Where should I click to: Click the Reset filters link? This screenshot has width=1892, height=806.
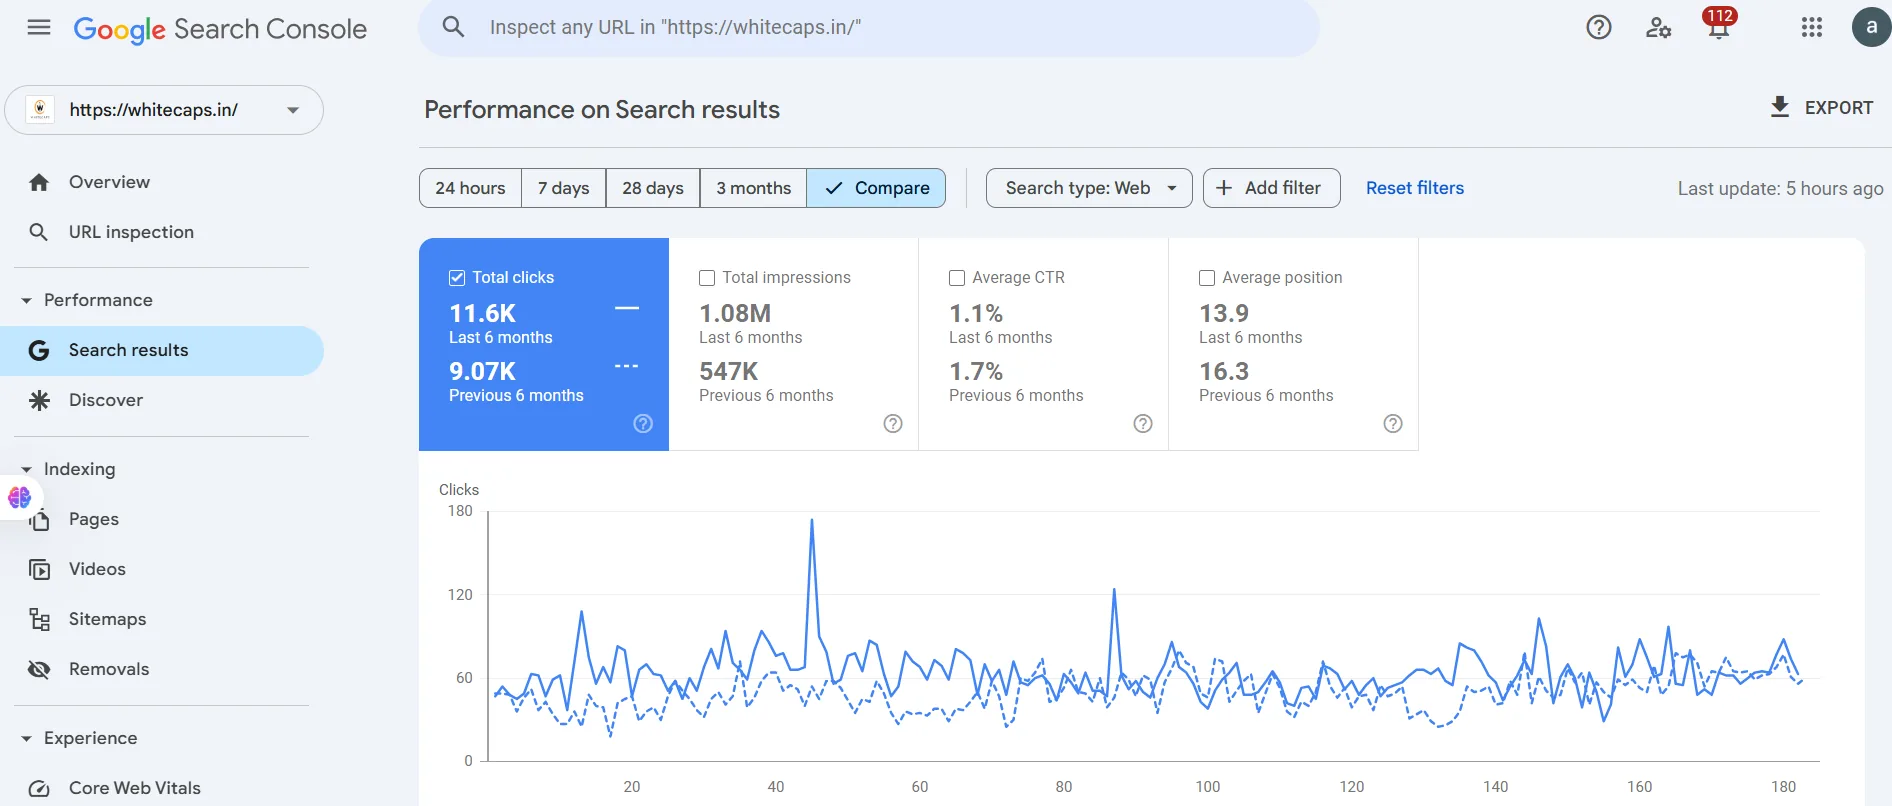(x=1415, y=188)
